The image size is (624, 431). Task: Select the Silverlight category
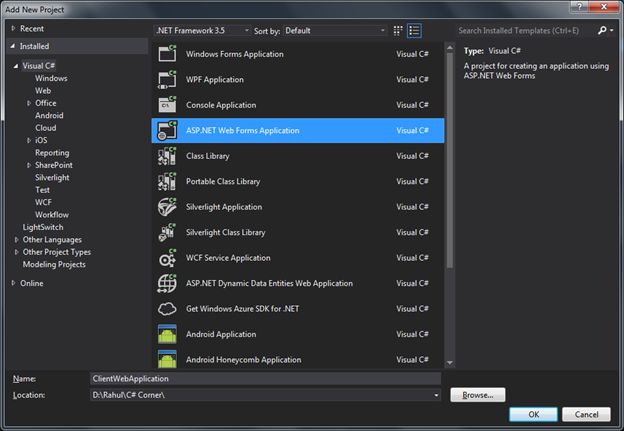(52, 177)
